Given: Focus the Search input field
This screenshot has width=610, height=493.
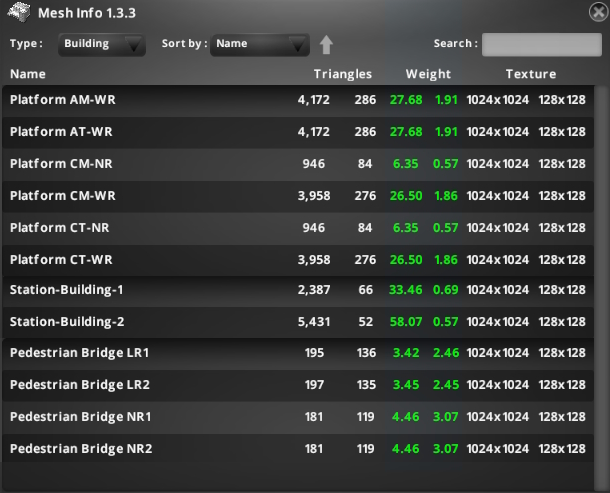Looking at the screenshot, I should coord(542,44).
